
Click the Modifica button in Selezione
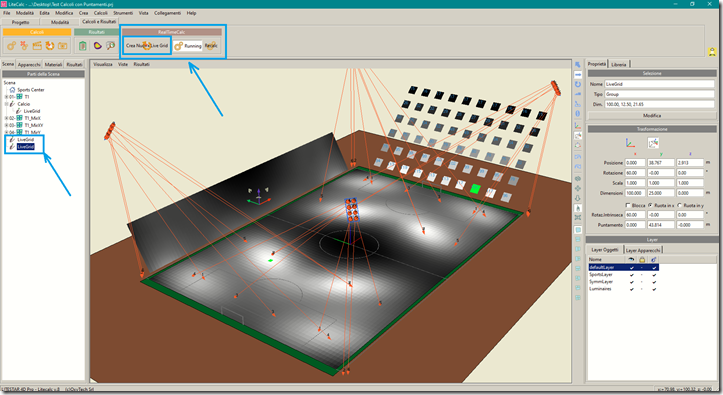pyautogui.click(x=652, y=116)
